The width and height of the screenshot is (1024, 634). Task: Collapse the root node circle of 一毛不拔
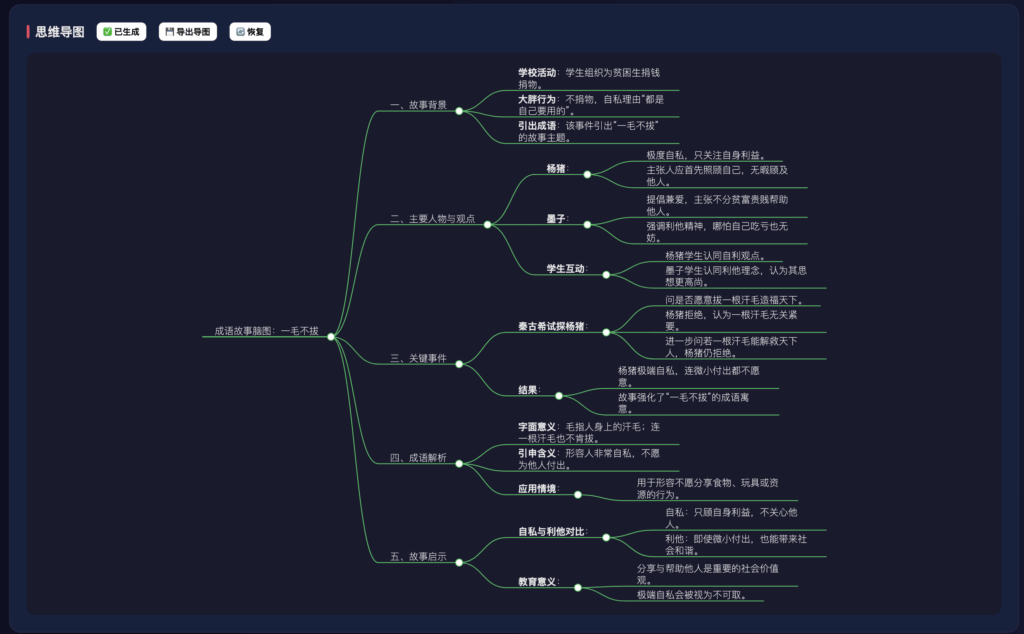point(331,337)
